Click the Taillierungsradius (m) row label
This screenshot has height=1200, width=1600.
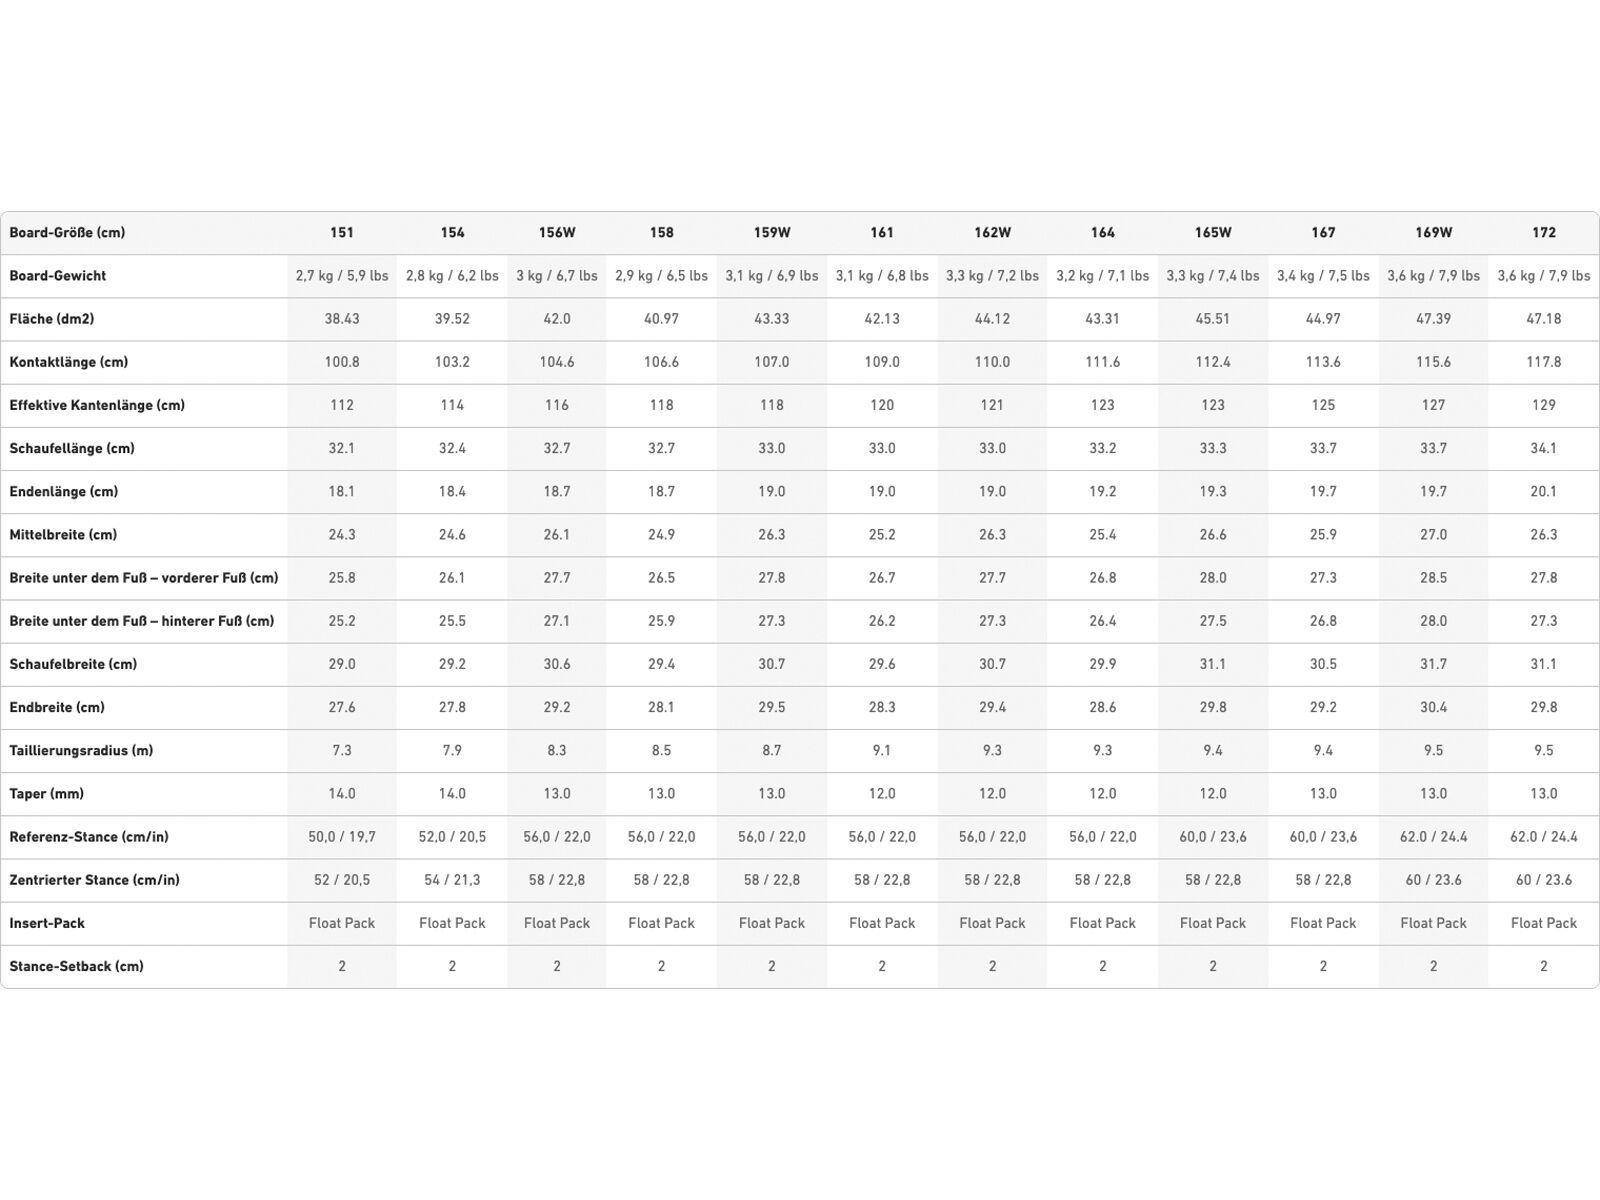point(81,750)
